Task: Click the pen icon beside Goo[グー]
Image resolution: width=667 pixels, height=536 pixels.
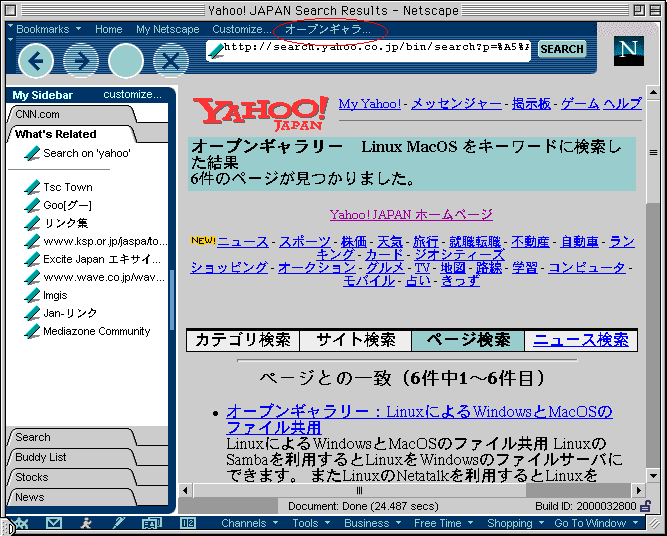Action: tap(32, 205)
